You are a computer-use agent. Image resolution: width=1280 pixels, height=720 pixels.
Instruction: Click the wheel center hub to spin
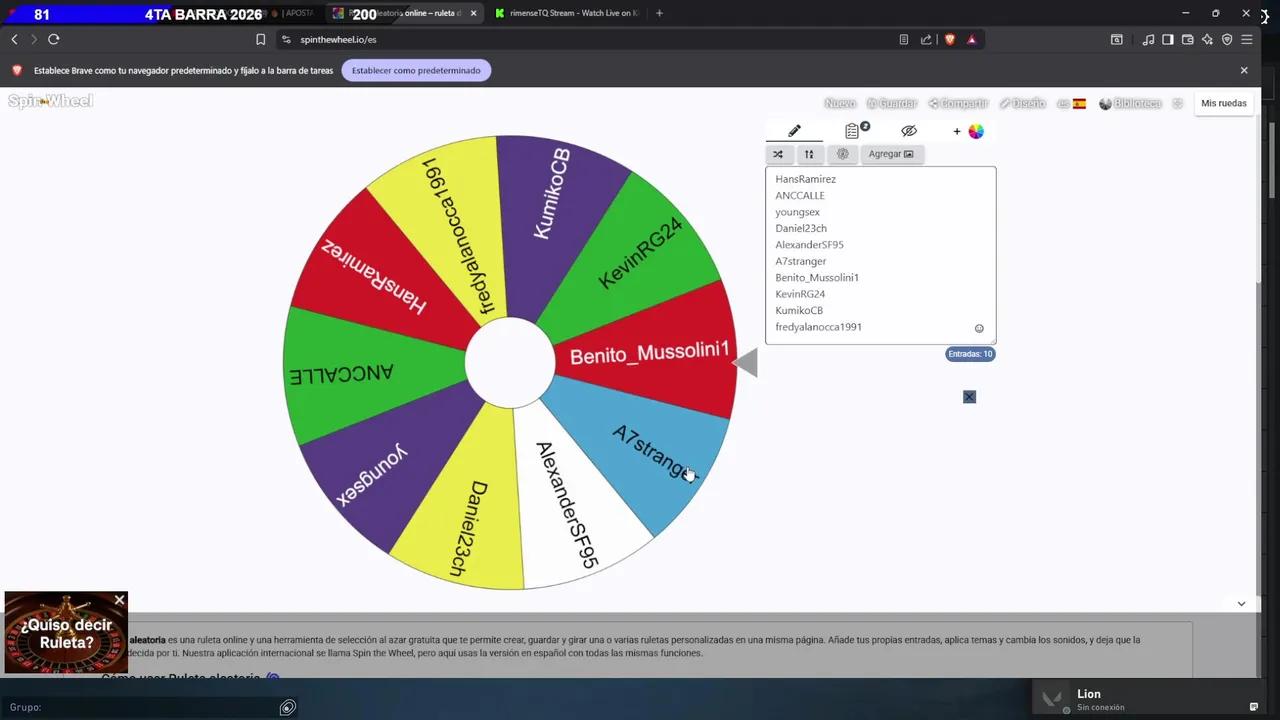pos(510,363)
